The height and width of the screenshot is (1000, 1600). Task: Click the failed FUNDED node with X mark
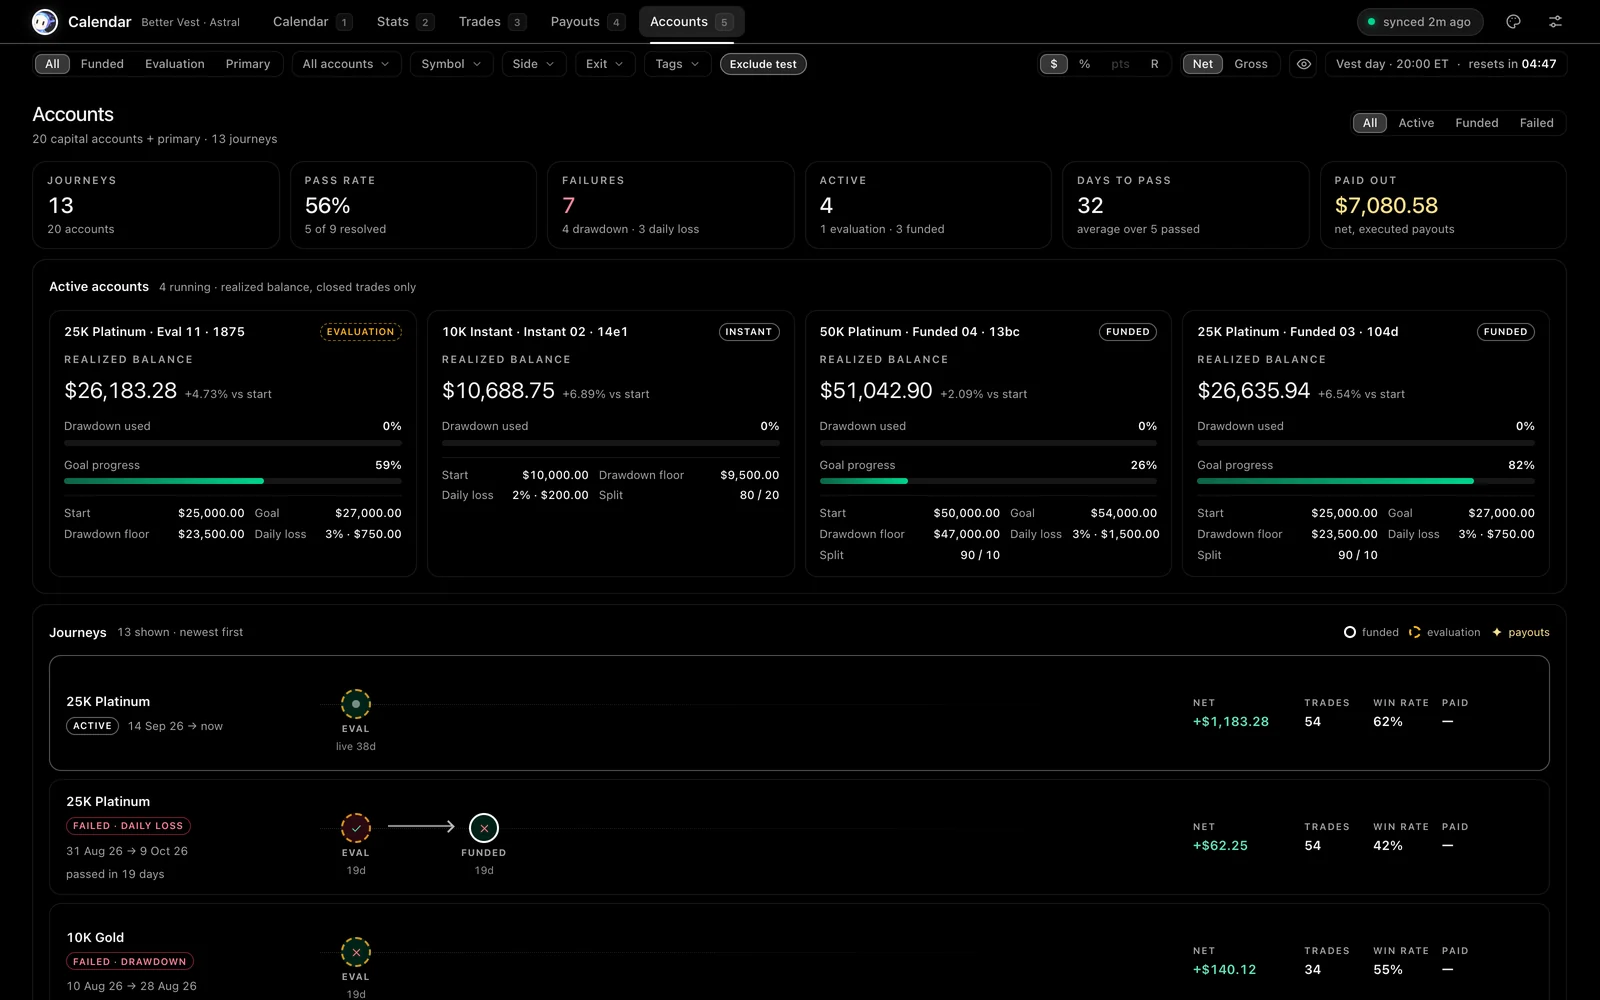[x=484, y=828]
